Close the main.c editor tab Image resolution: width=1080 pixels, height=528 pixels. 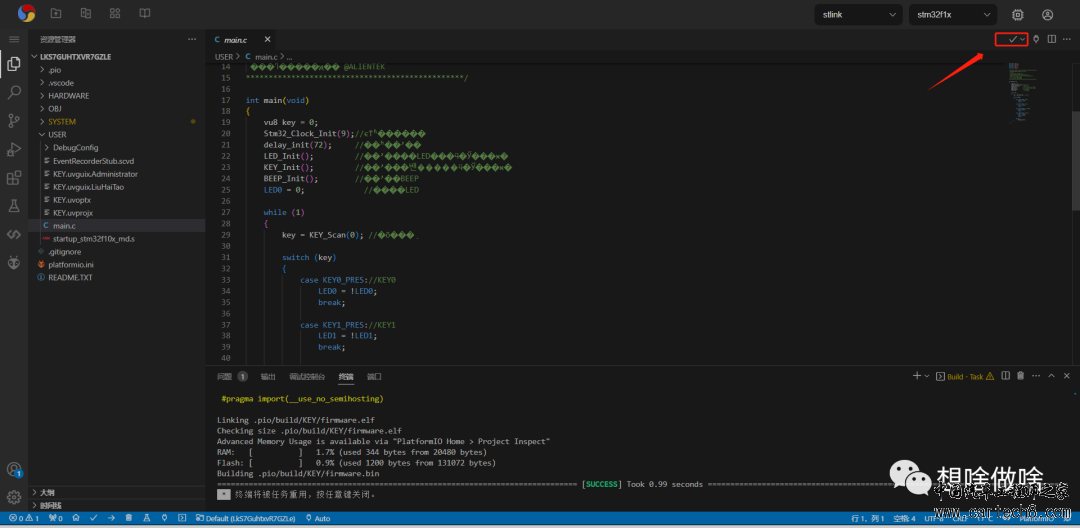(267, 39)
